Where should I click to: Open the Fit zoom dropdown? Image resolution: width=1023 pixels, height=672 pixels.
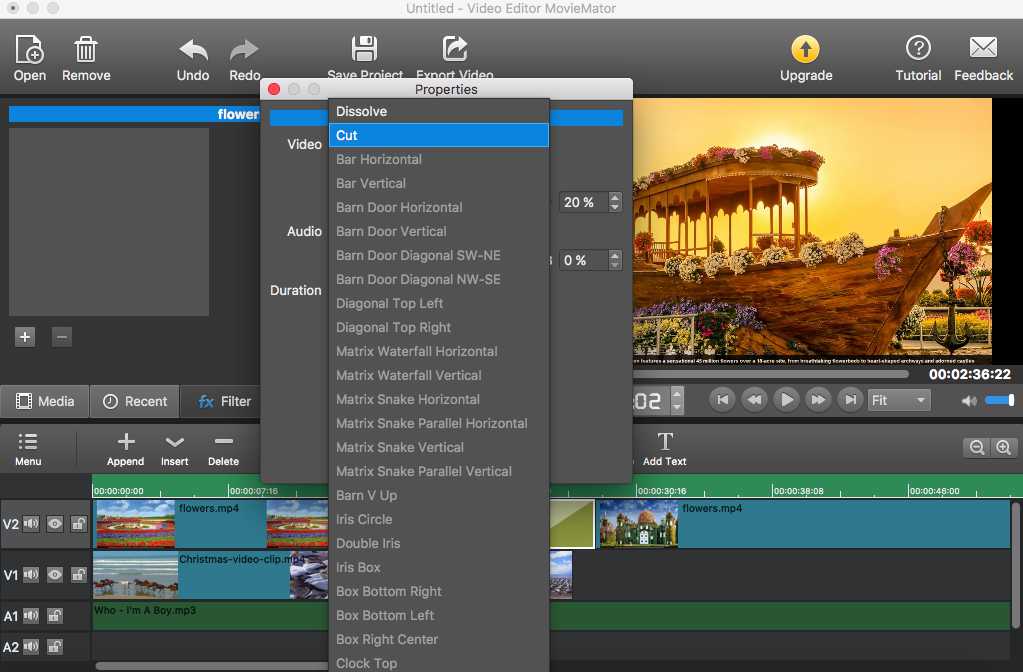pyautogui.click(x=898, y=400)
